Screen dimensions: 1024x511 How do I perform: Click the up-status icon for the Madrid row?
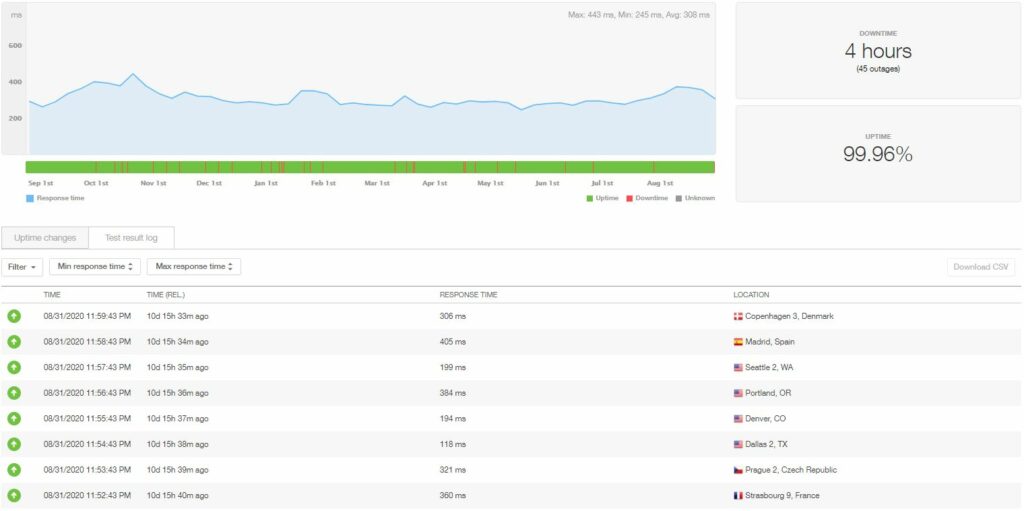[x=14, y=342]
